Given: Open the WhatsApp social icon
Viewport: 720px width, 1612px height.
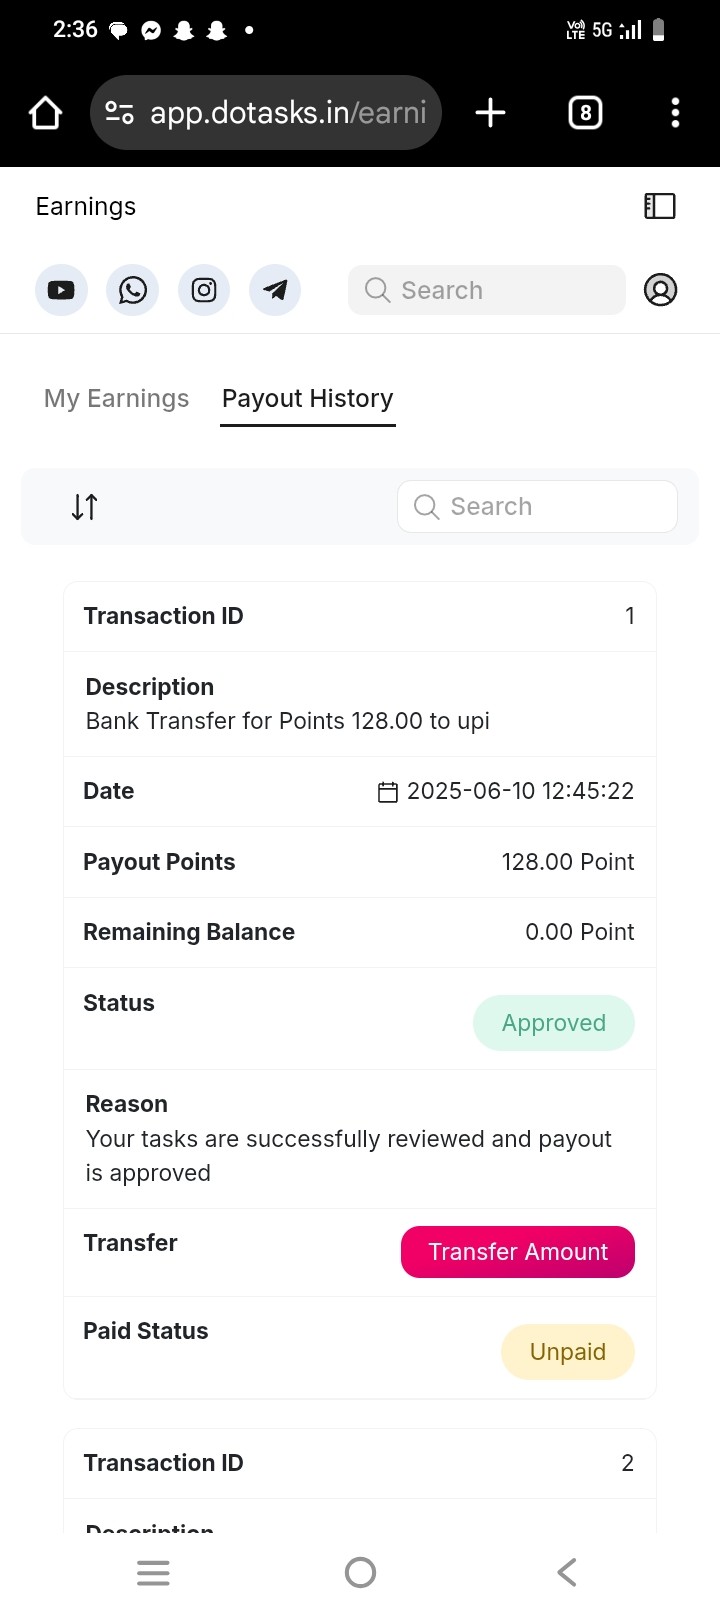Looking at the screenshot, I should (132, 290).
